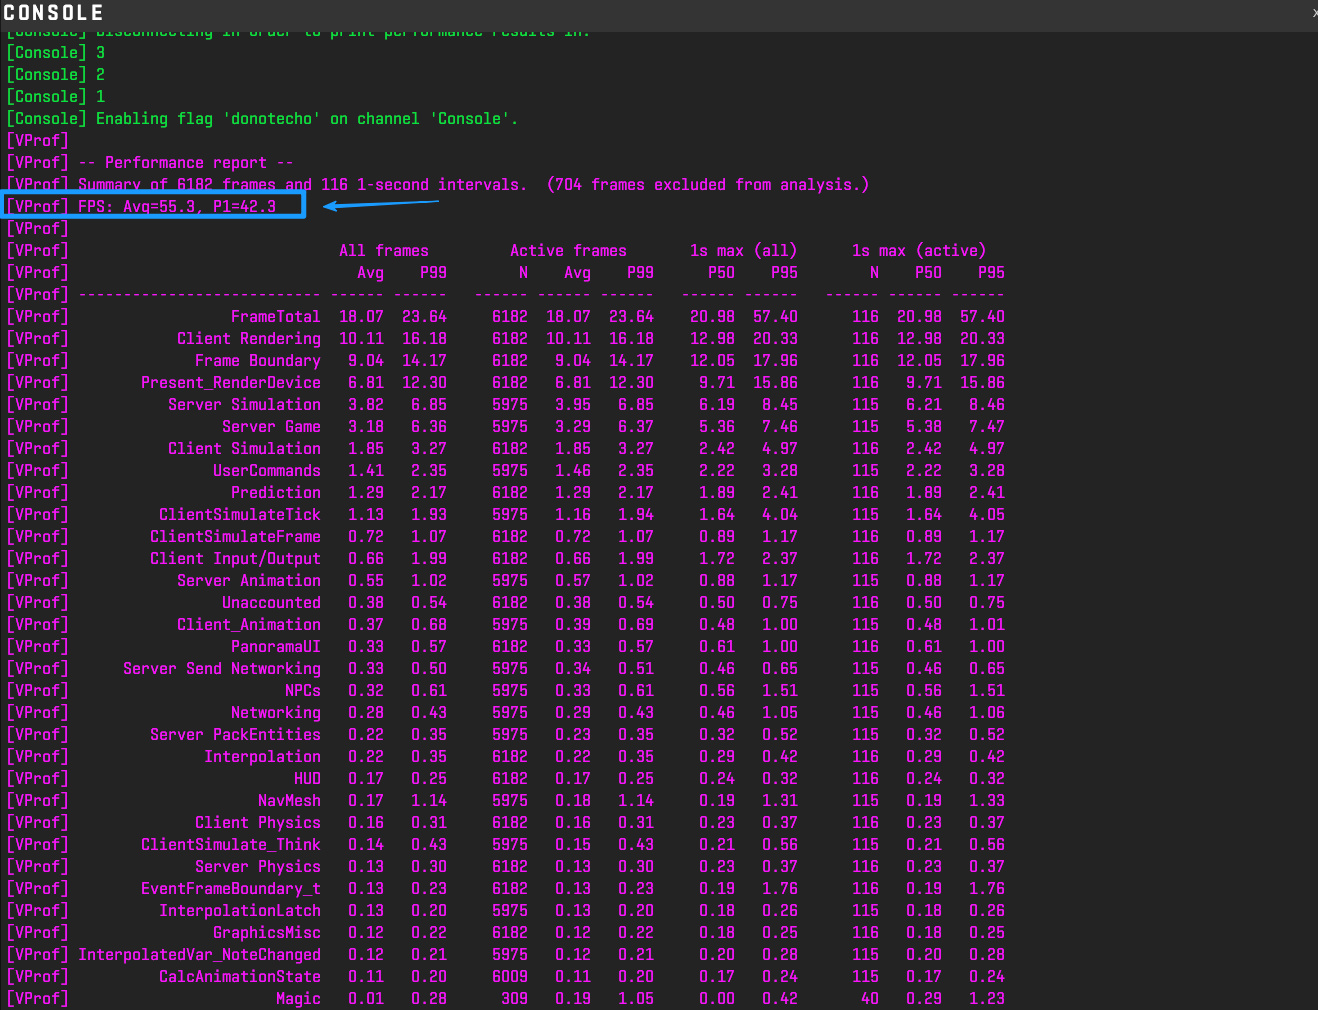
Task: Select the 'Client Rendering' row label
Action: [x=249, y=339]
